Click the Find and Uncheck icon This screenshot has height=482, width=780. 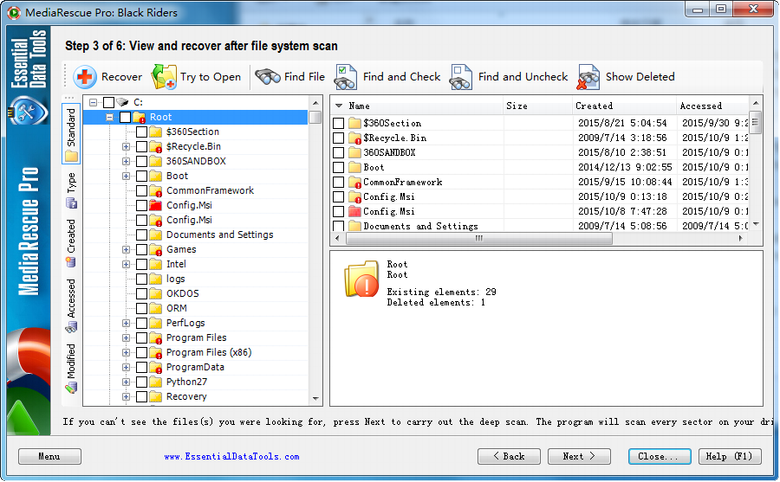coord(461,77)
